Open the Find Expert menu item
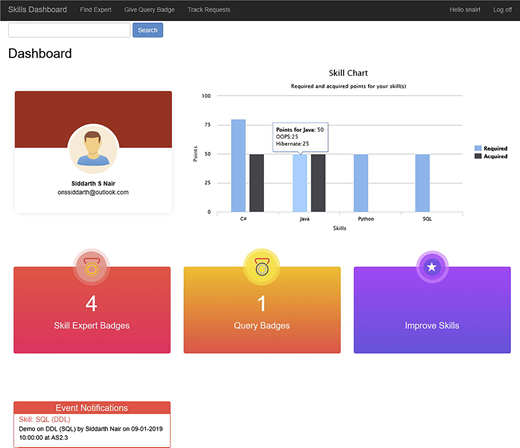This screenshot has height=448, width=520. [x=95, y=10]
